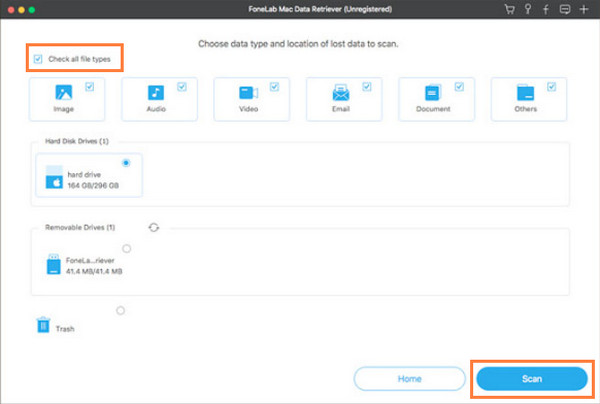The image size is (600, 404).
Task: Minimize the window with the yellow button
Action: coord(21,10)
